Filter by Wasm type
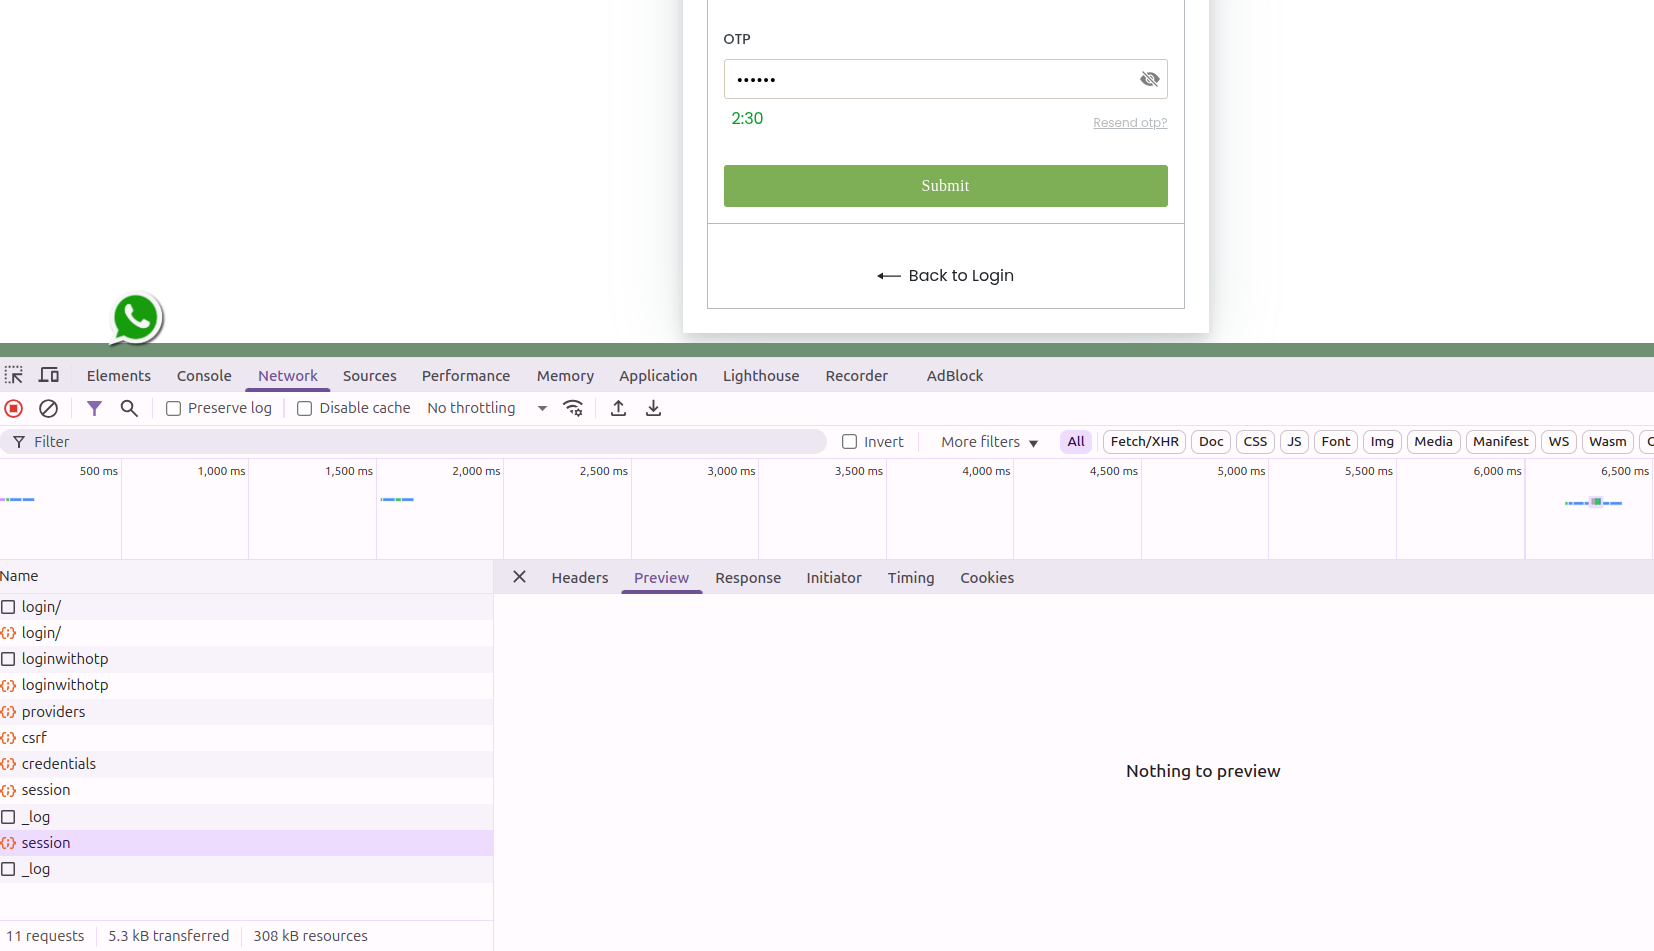The height and width of the screenshot is (951, 1654). pyautogui.click(x=1608, y=442)
